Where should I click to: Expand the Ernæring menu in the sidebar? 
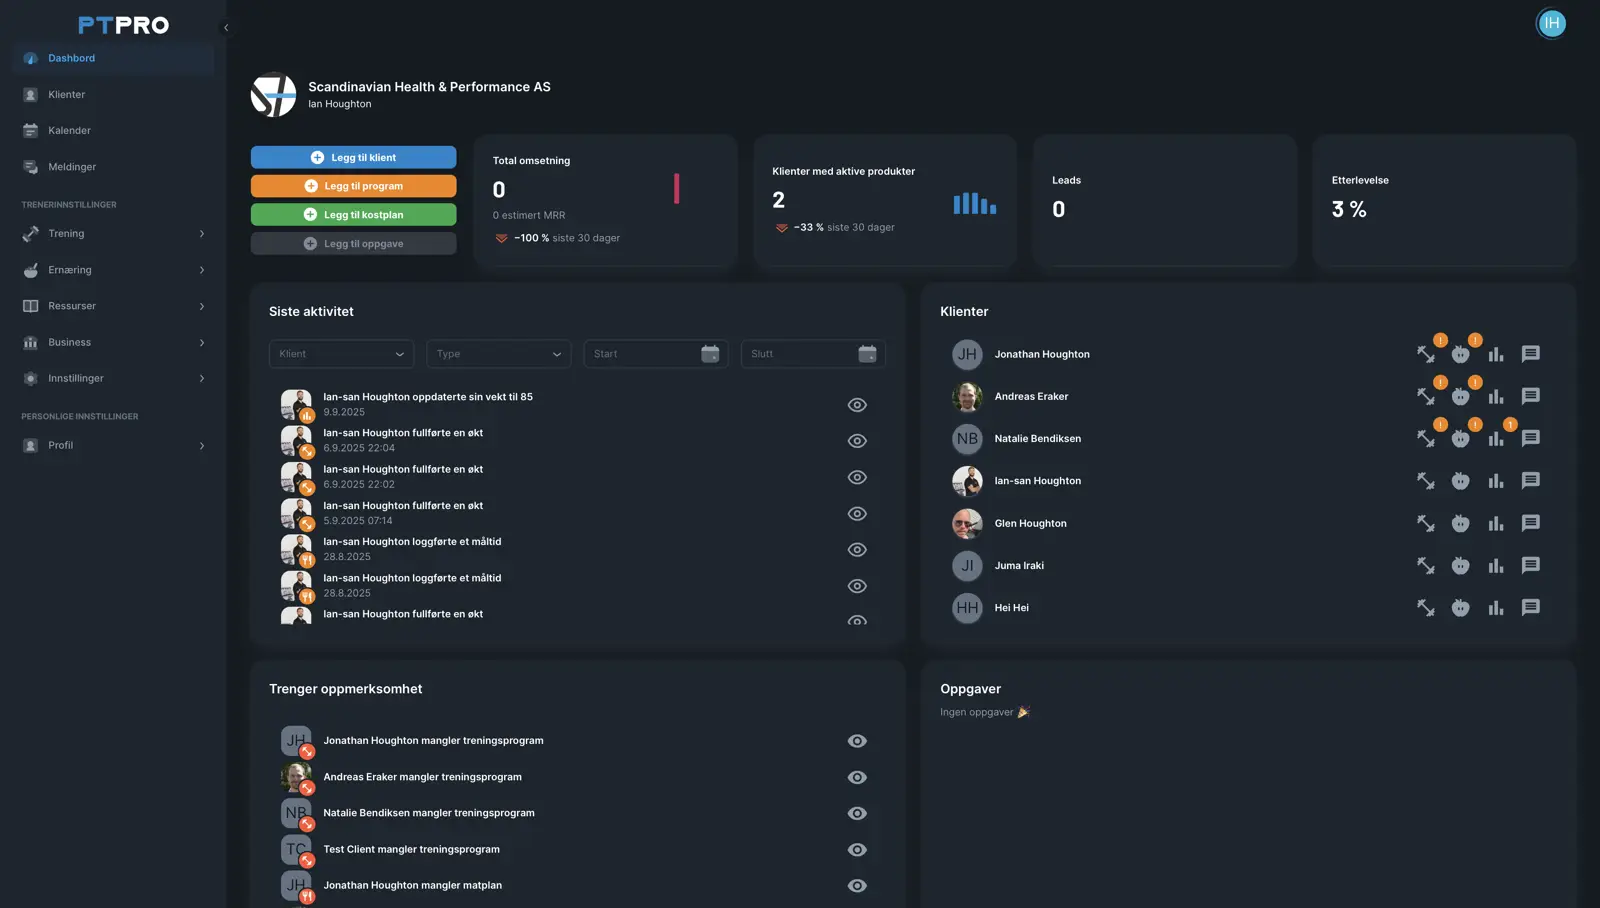tap(113, 269)
